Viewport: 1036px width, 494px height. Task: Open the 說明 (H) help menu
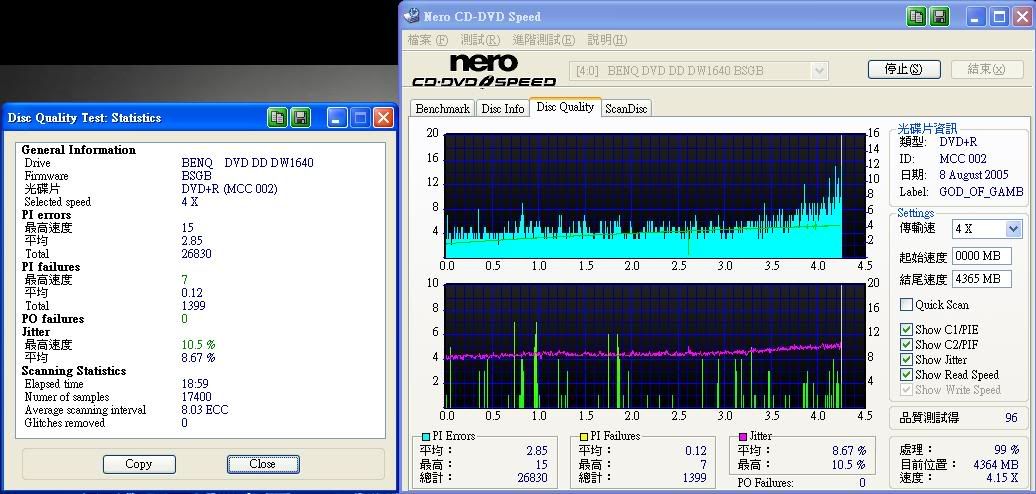607,40
